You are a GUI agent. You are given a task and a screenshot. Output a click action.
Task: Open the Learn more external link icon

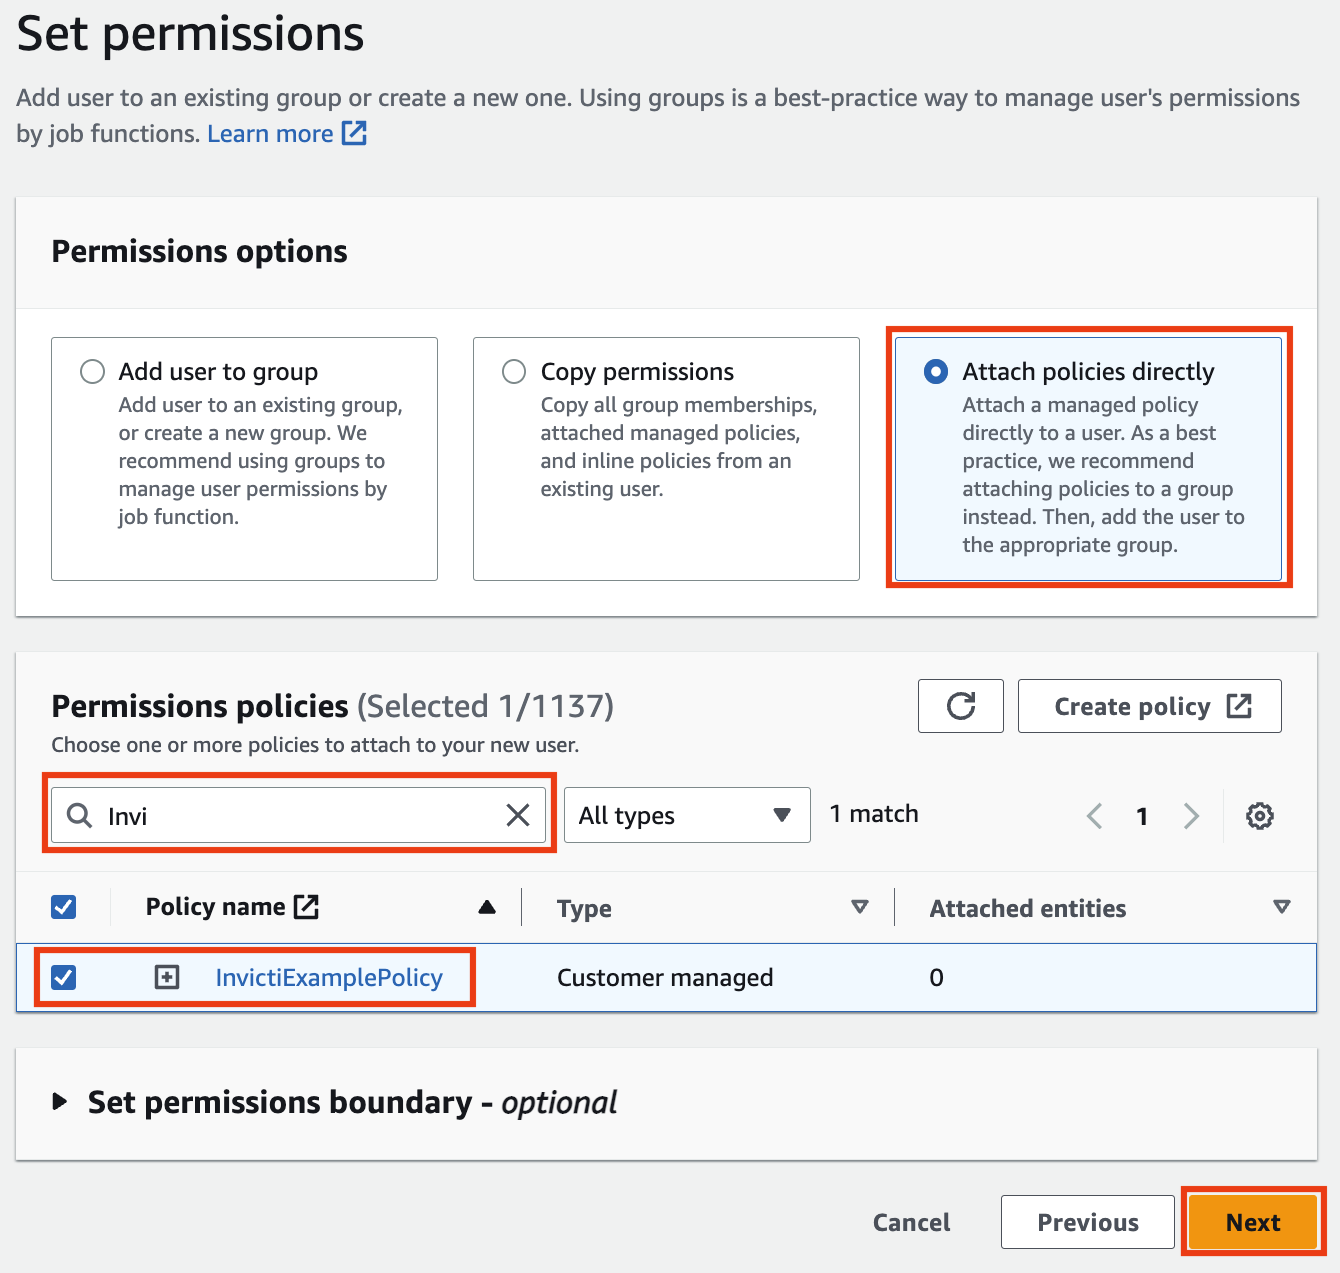[x=354, y=133]
